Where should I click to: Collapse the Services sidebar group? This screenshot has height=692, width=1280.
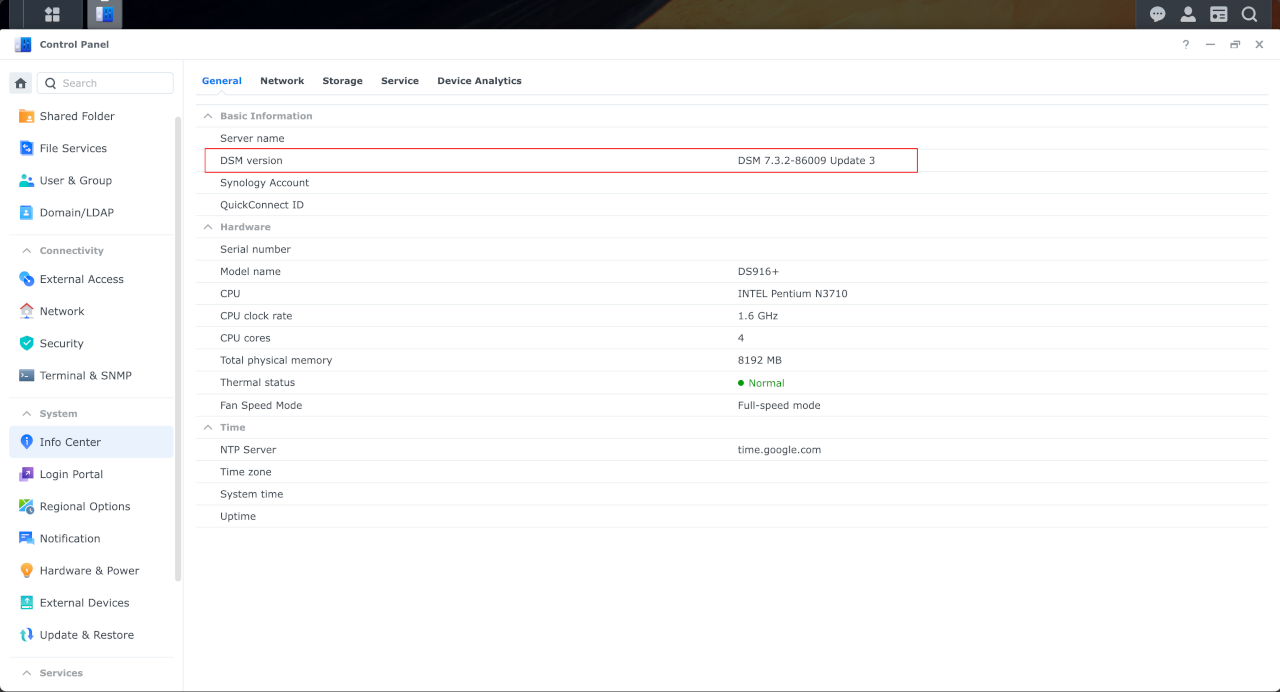27,673
